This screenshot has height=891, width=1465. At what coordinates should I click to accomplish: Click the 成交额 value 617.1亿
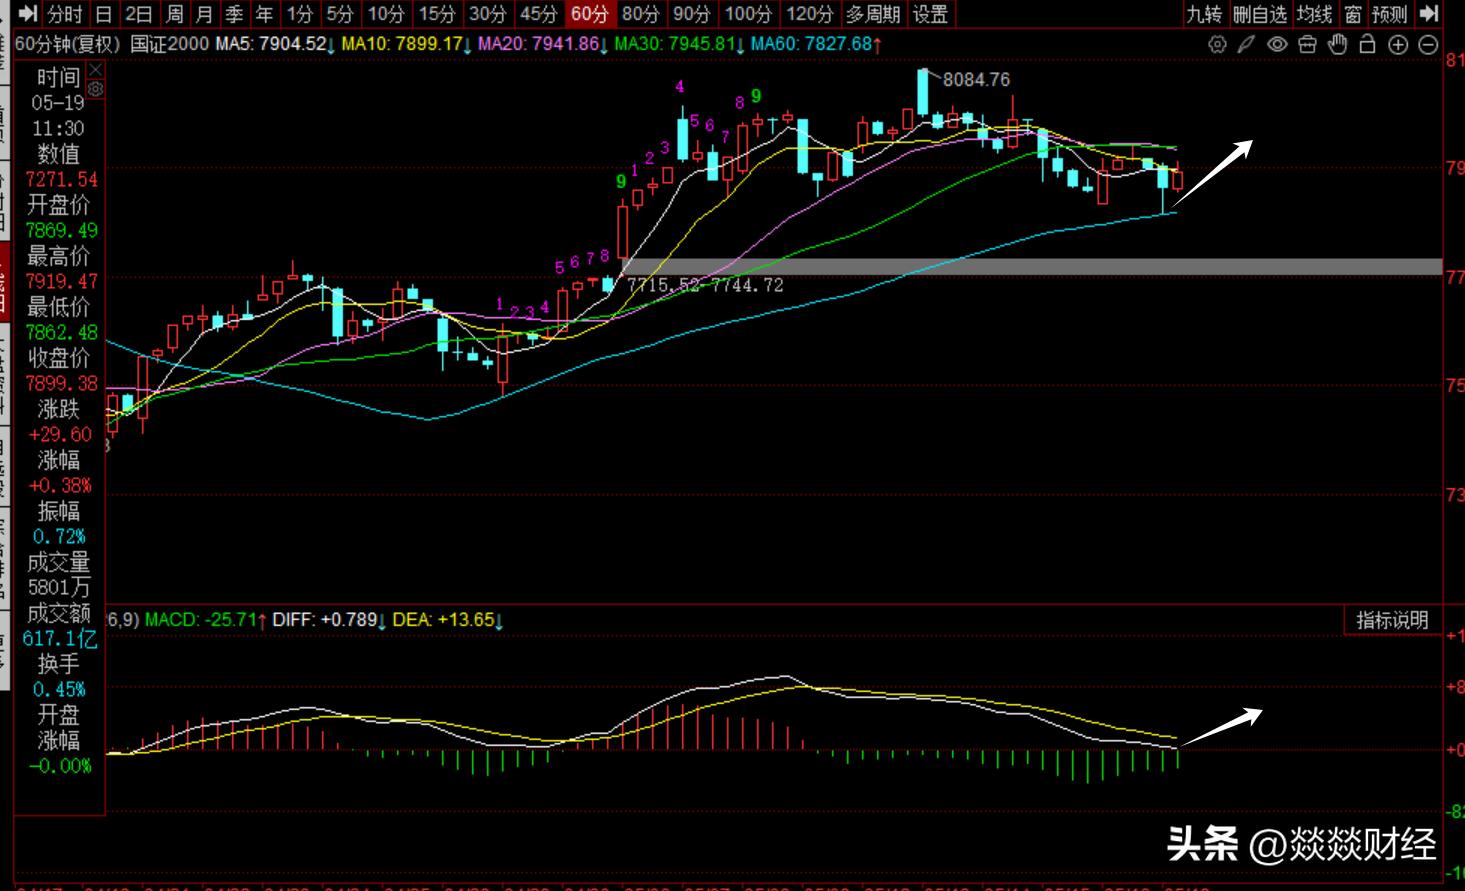coord(60,638)
